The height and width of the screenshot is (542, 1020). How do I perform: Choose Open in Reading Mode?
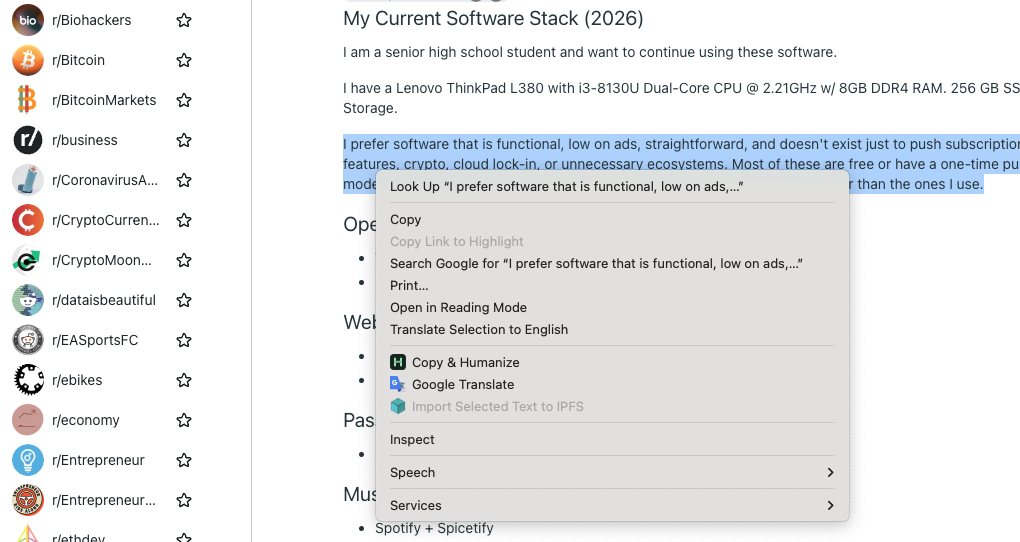[612, 308]
